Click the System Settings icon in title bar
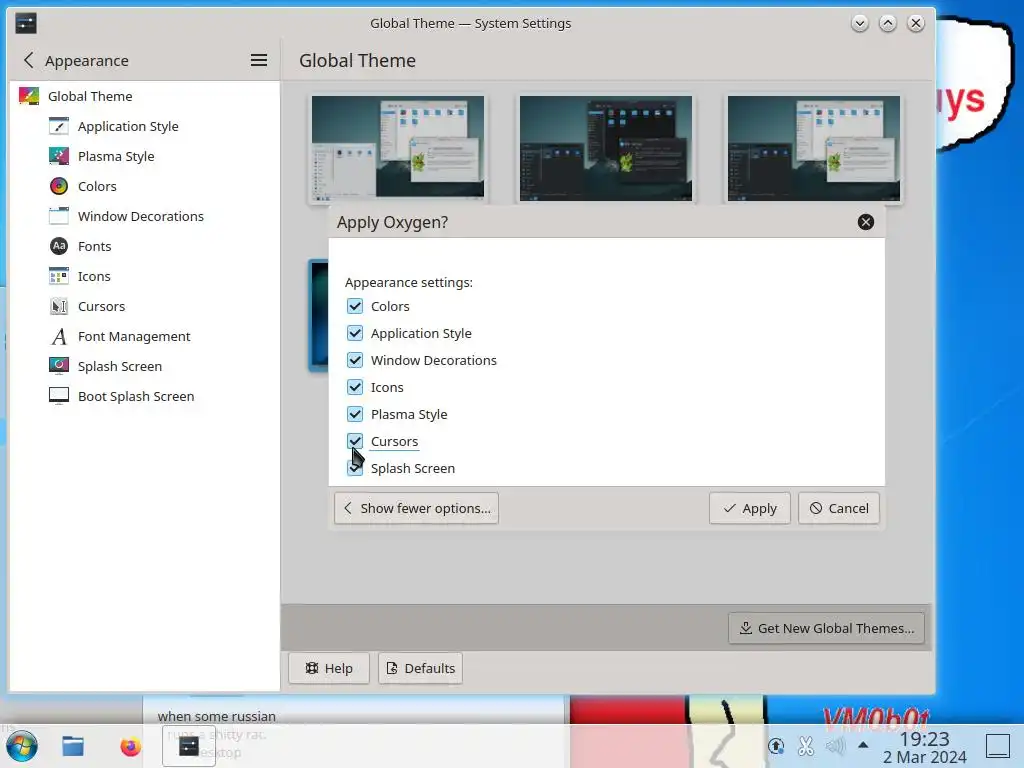 pos(25,24)
